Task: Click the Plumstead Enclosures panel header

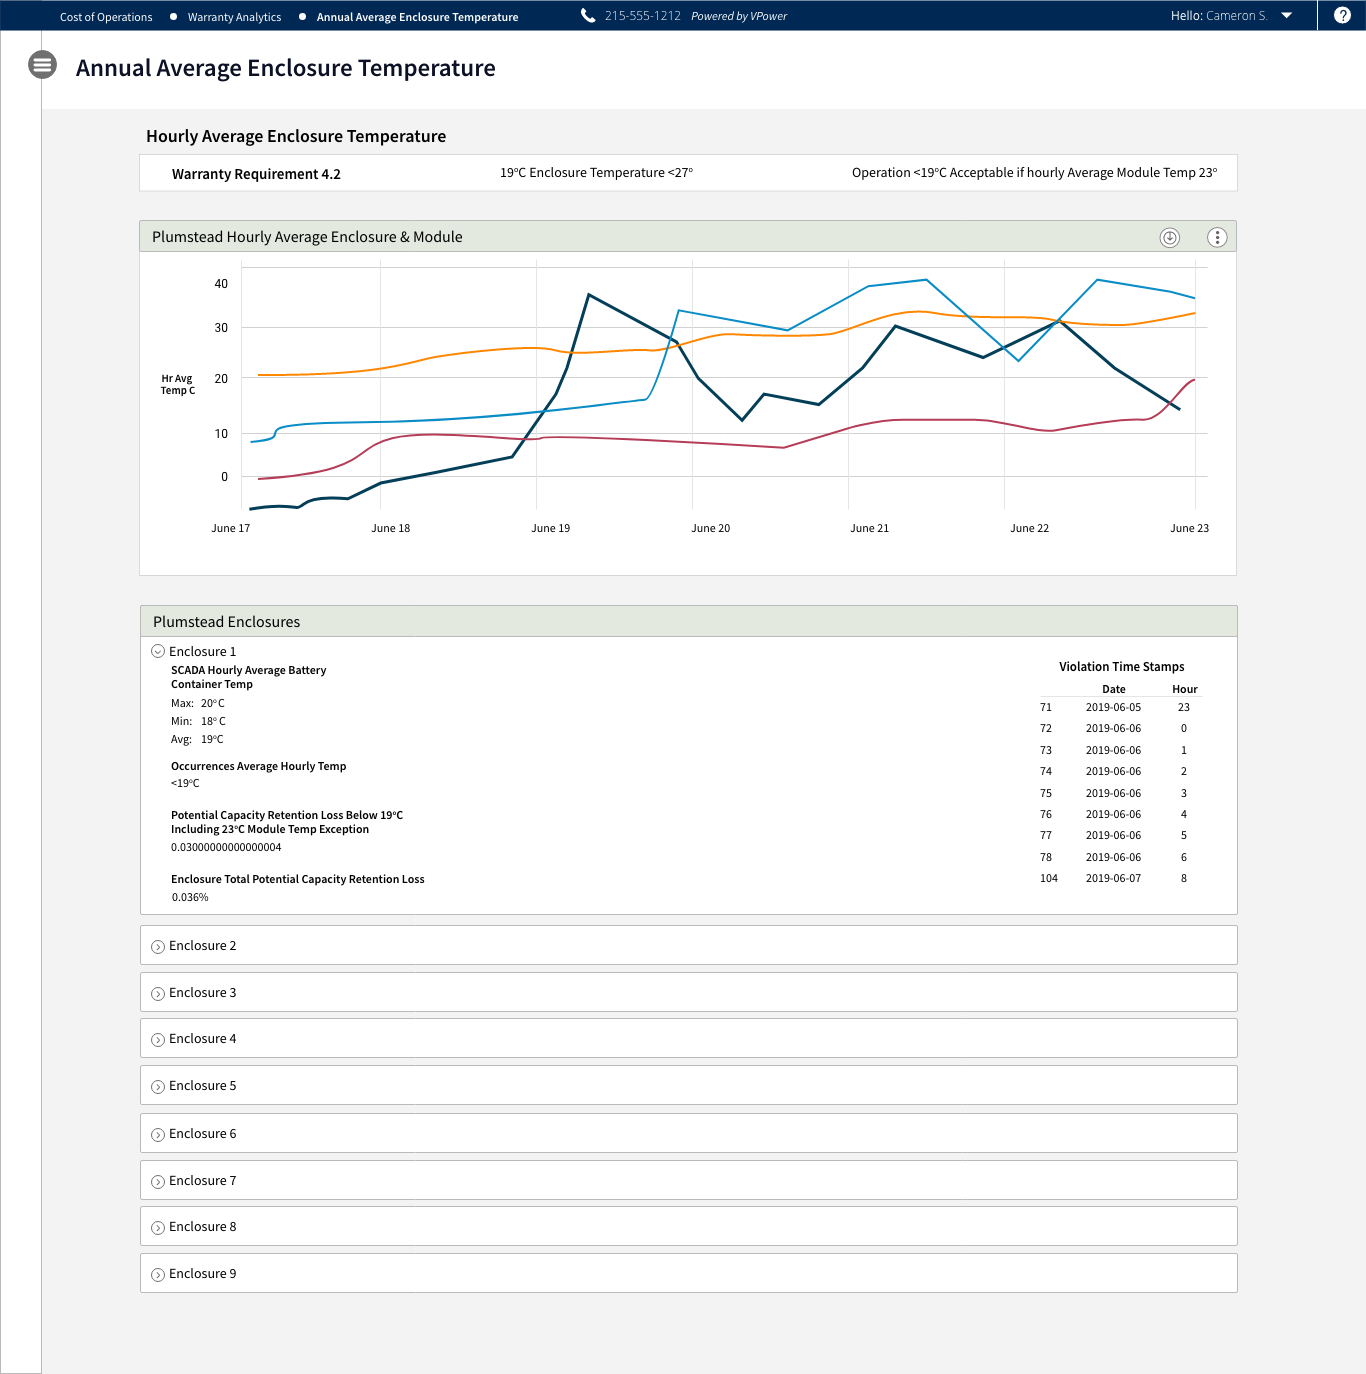Action: pos(689,621)
